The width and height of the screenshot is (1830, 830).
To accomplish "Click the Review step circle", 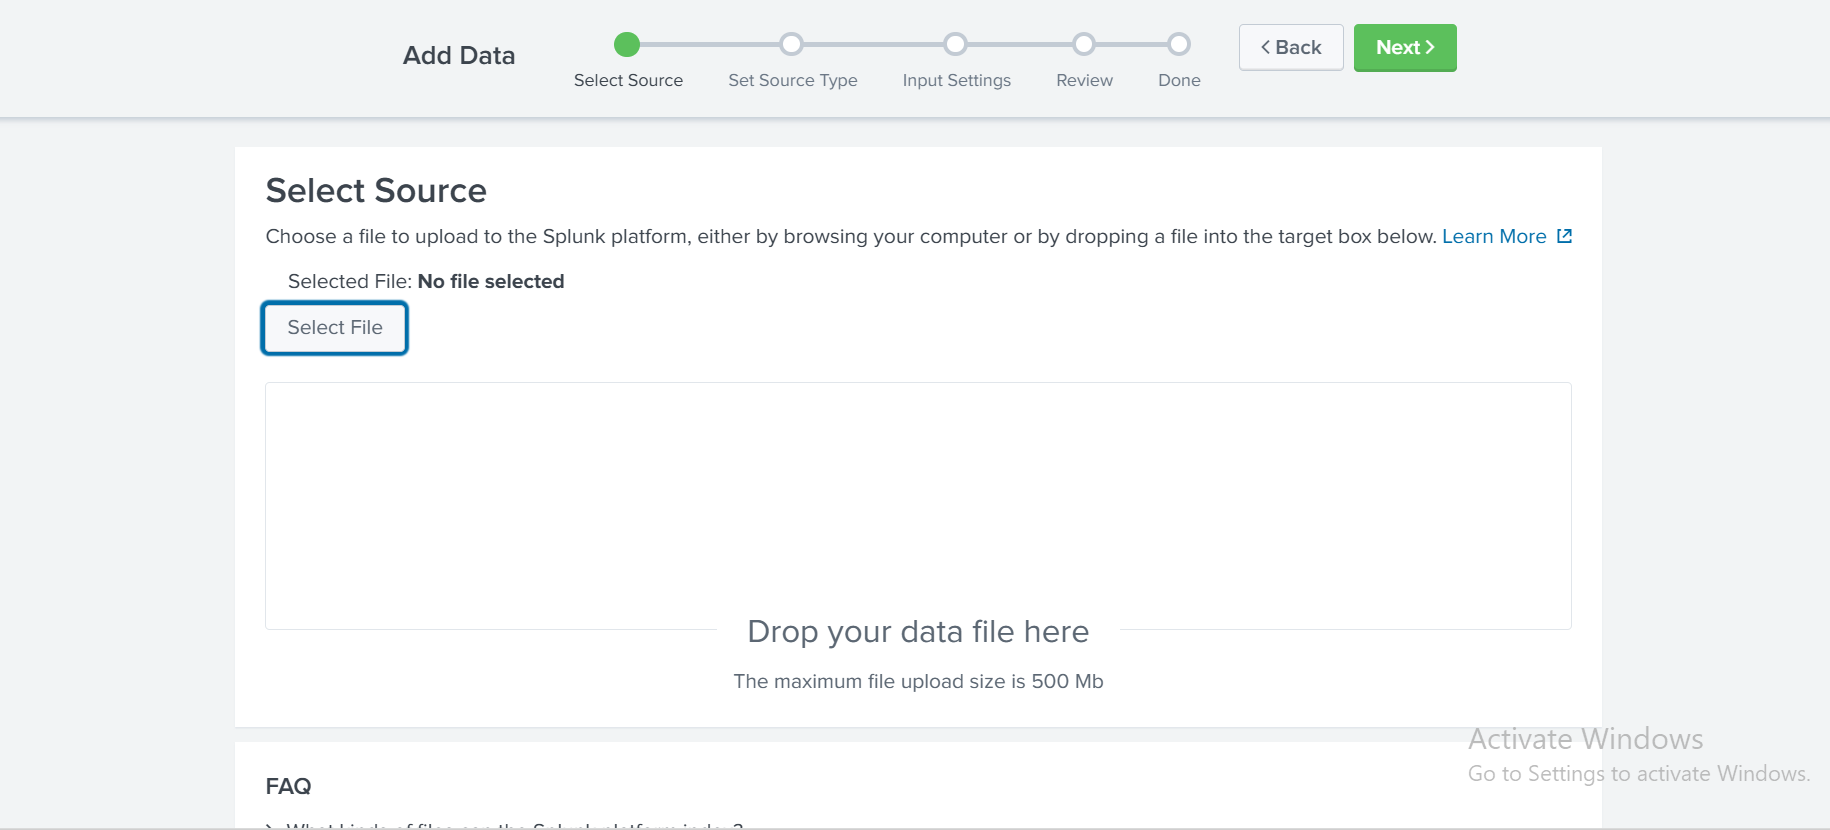I will (x=1084, y=44).
